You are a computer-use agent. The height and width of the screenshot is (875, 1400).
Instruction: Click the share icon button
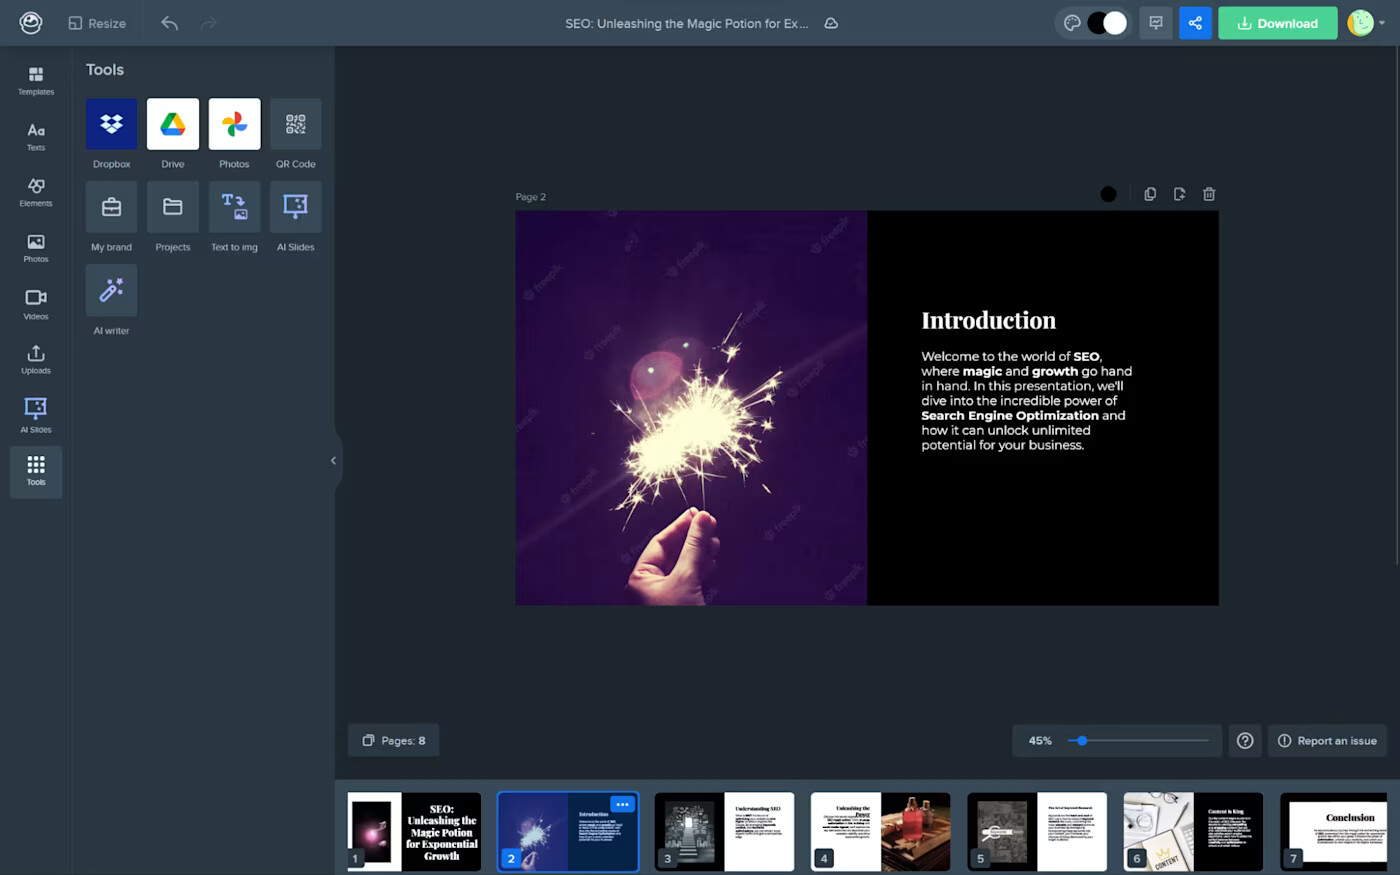pyautogui.click(x=1195, y=23)
